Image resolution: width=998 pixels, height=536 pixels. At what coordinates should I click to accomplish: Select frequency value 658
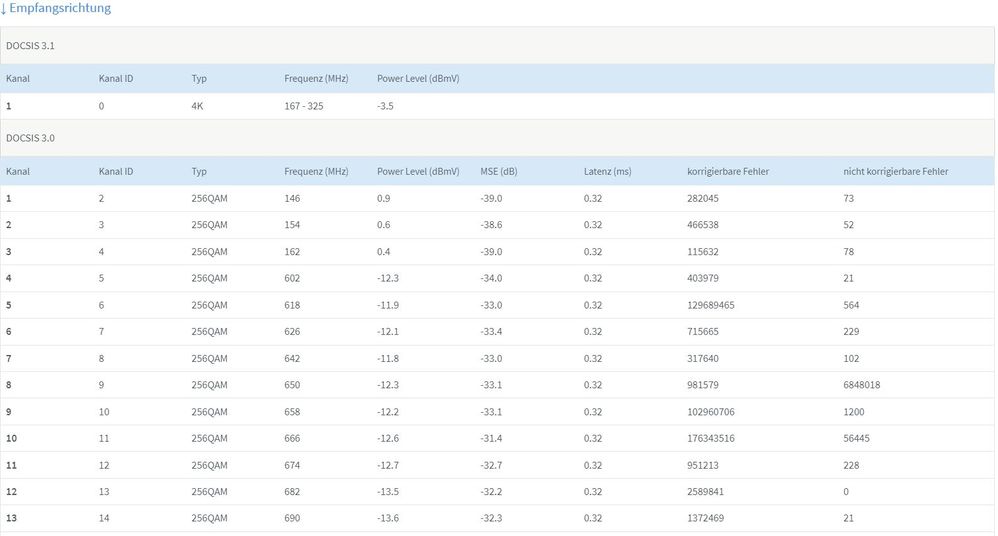tap(292, 412)
